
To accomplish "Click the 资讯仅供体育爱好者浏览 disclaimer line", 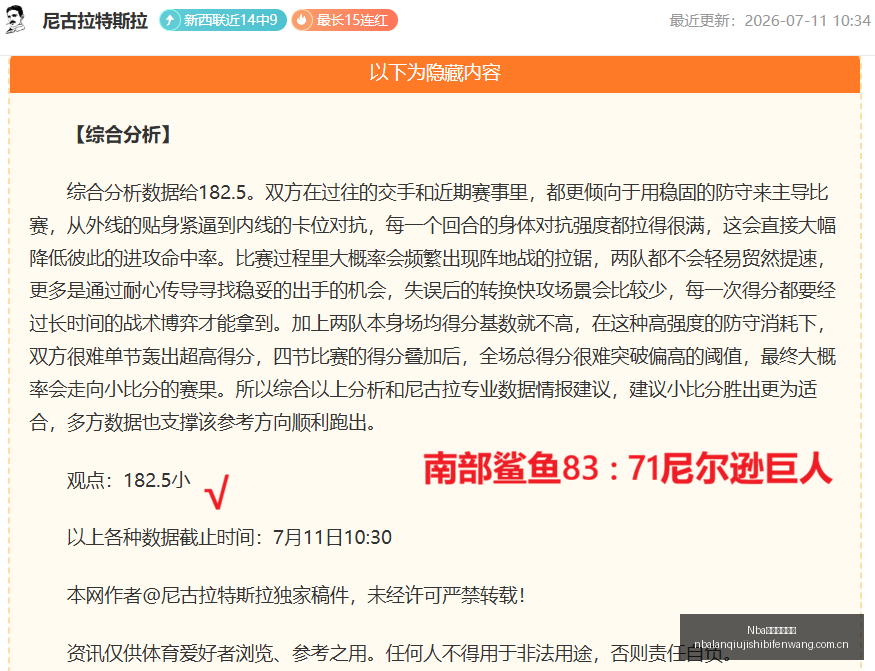I will [399, 653].
